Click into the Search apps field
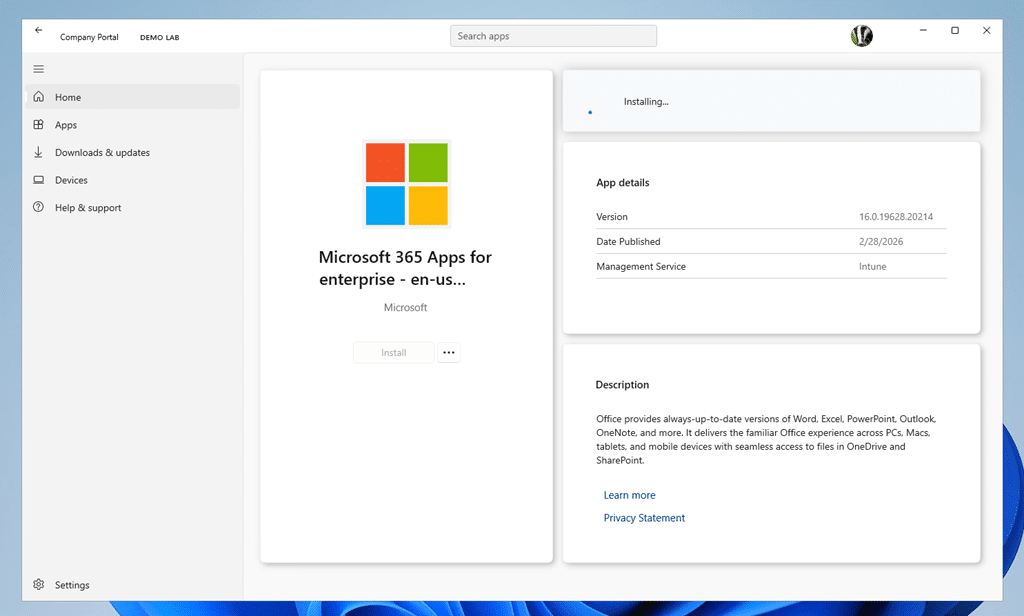 [x=553, y=36]
